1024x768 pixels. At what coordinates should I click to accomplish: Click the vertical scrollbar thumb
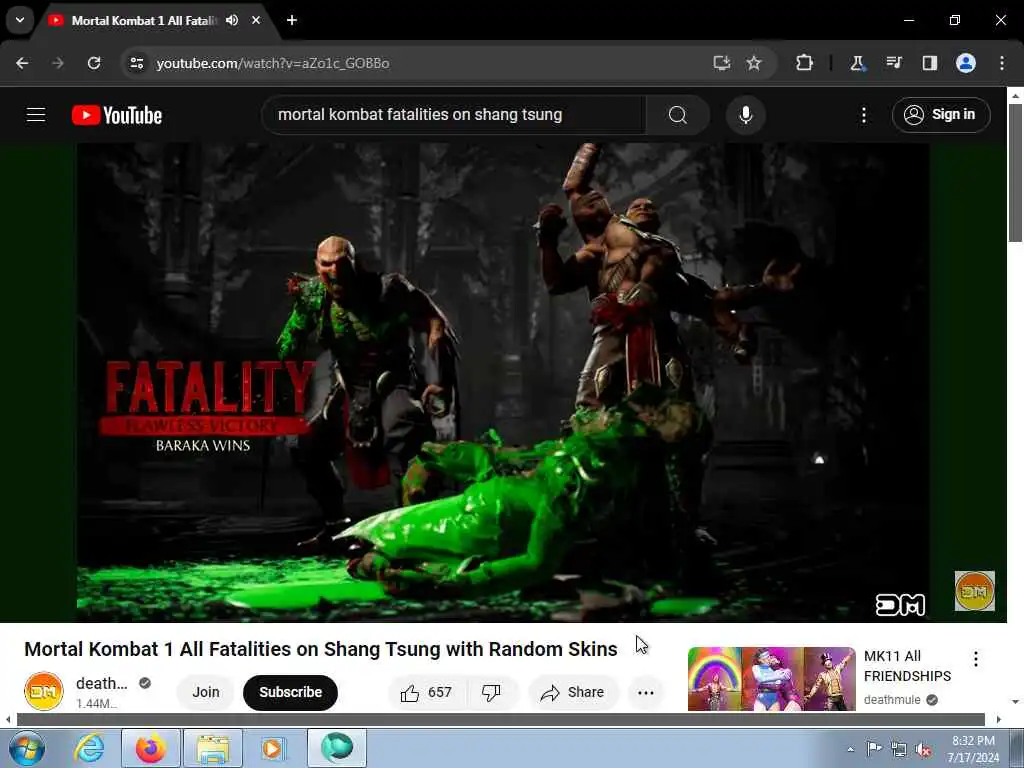click(1015, 173)
